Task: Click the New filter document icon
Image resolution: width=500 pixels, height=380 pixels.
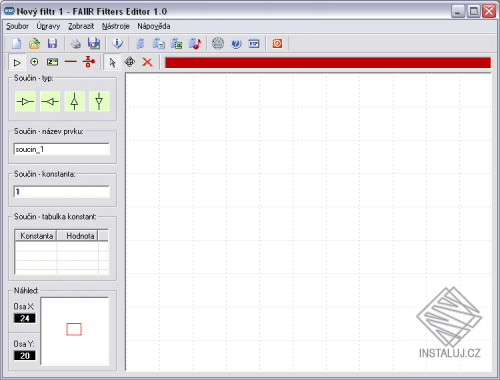Action: (16, 43)
